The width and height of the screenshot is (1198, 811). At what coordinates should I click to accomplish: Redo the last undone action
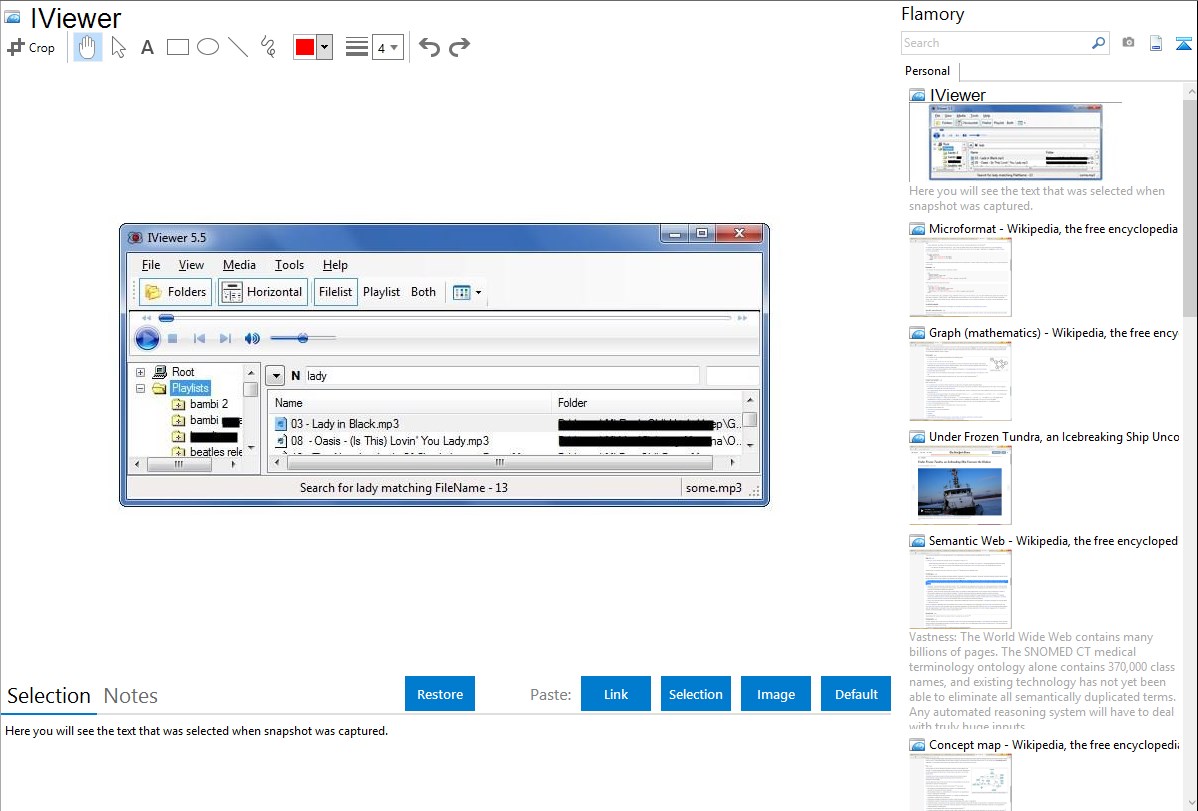(459, 47)
